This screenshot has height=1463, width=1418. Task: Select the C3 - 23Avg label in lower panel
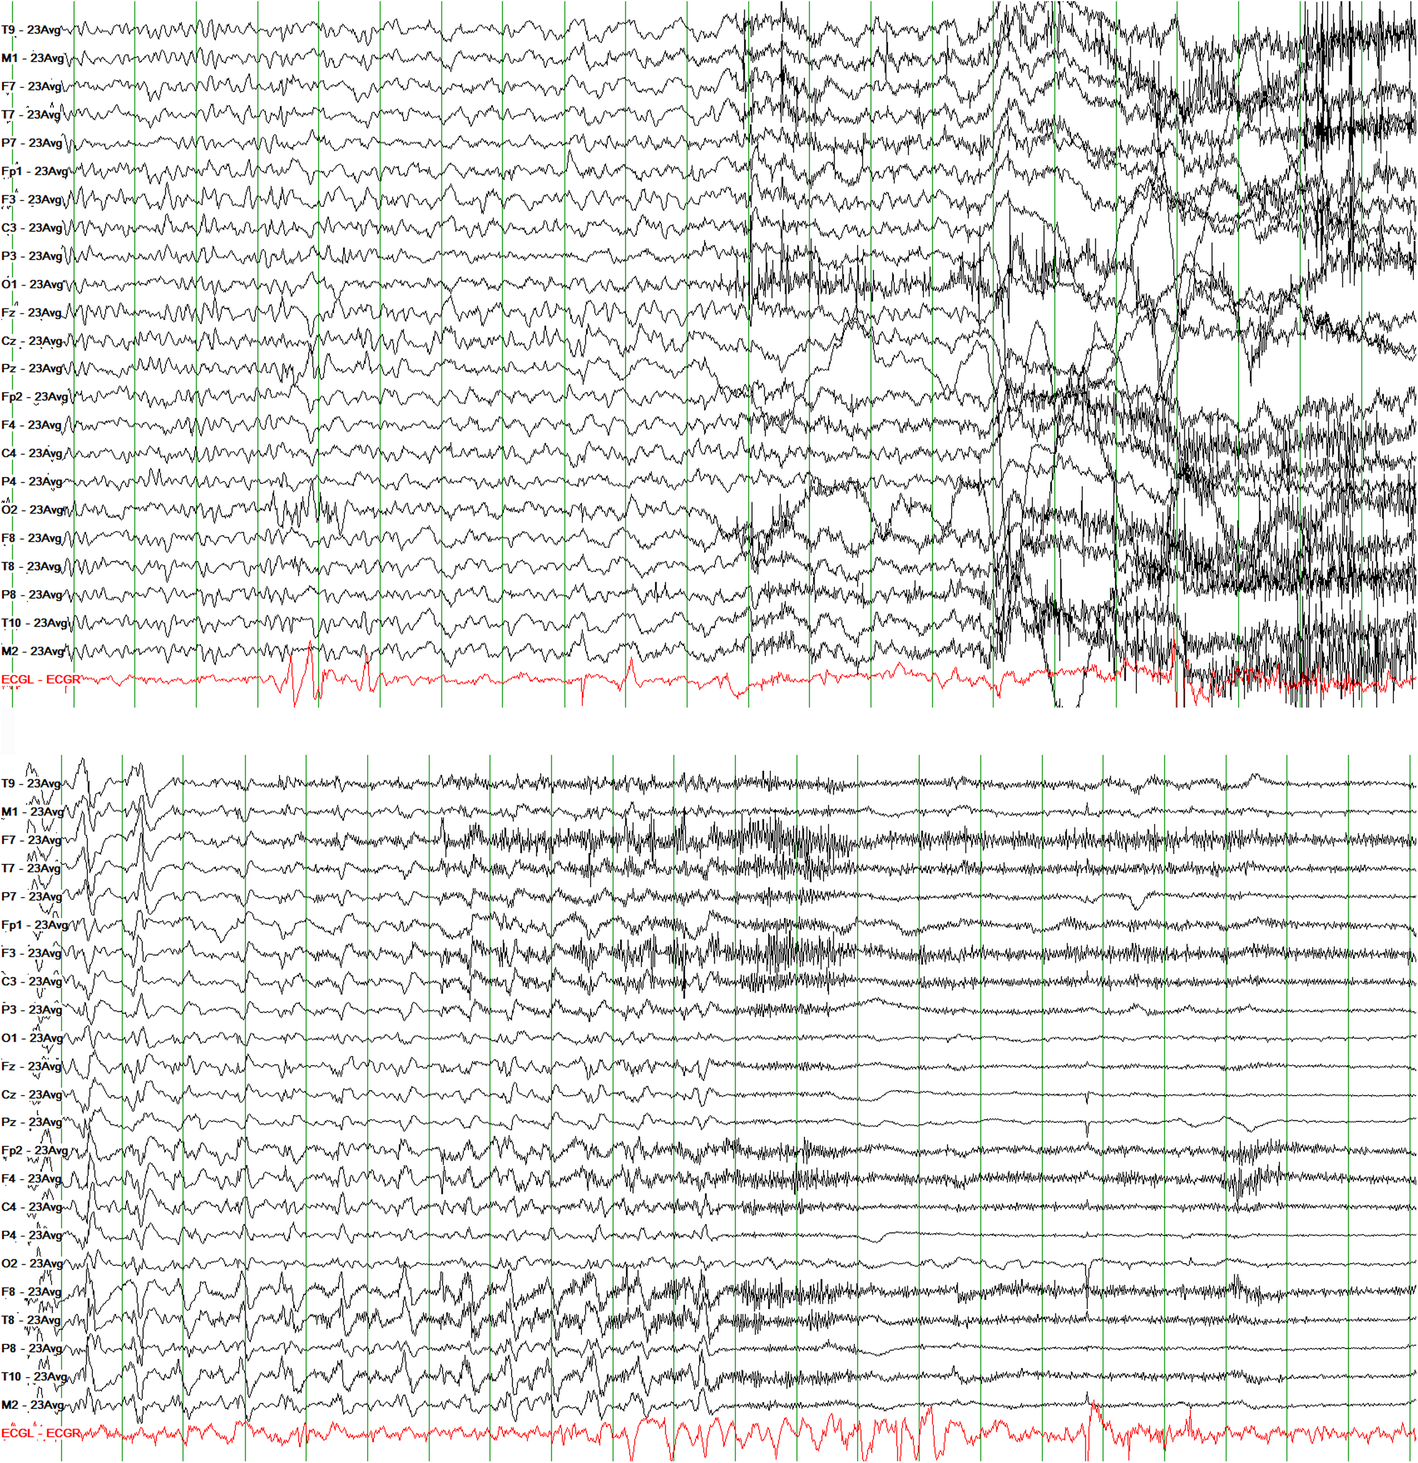(31, 982)
